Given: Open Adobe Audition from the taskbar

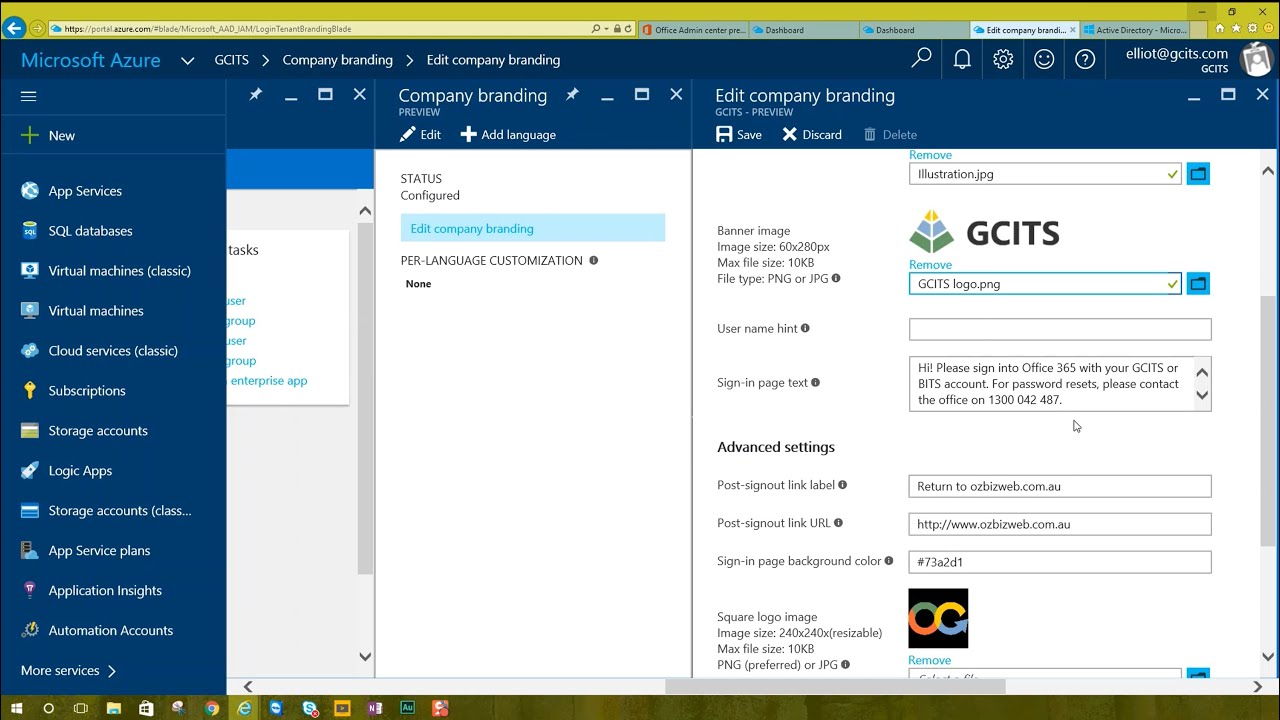Looking at the screenshot, I should click(407, 708).
